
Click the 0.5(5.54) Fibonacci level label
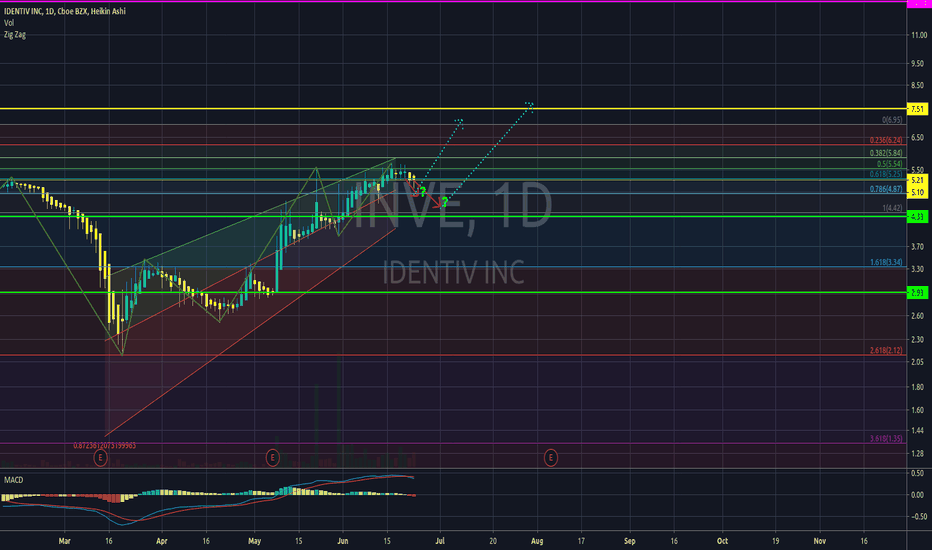(x=889, y=164)
